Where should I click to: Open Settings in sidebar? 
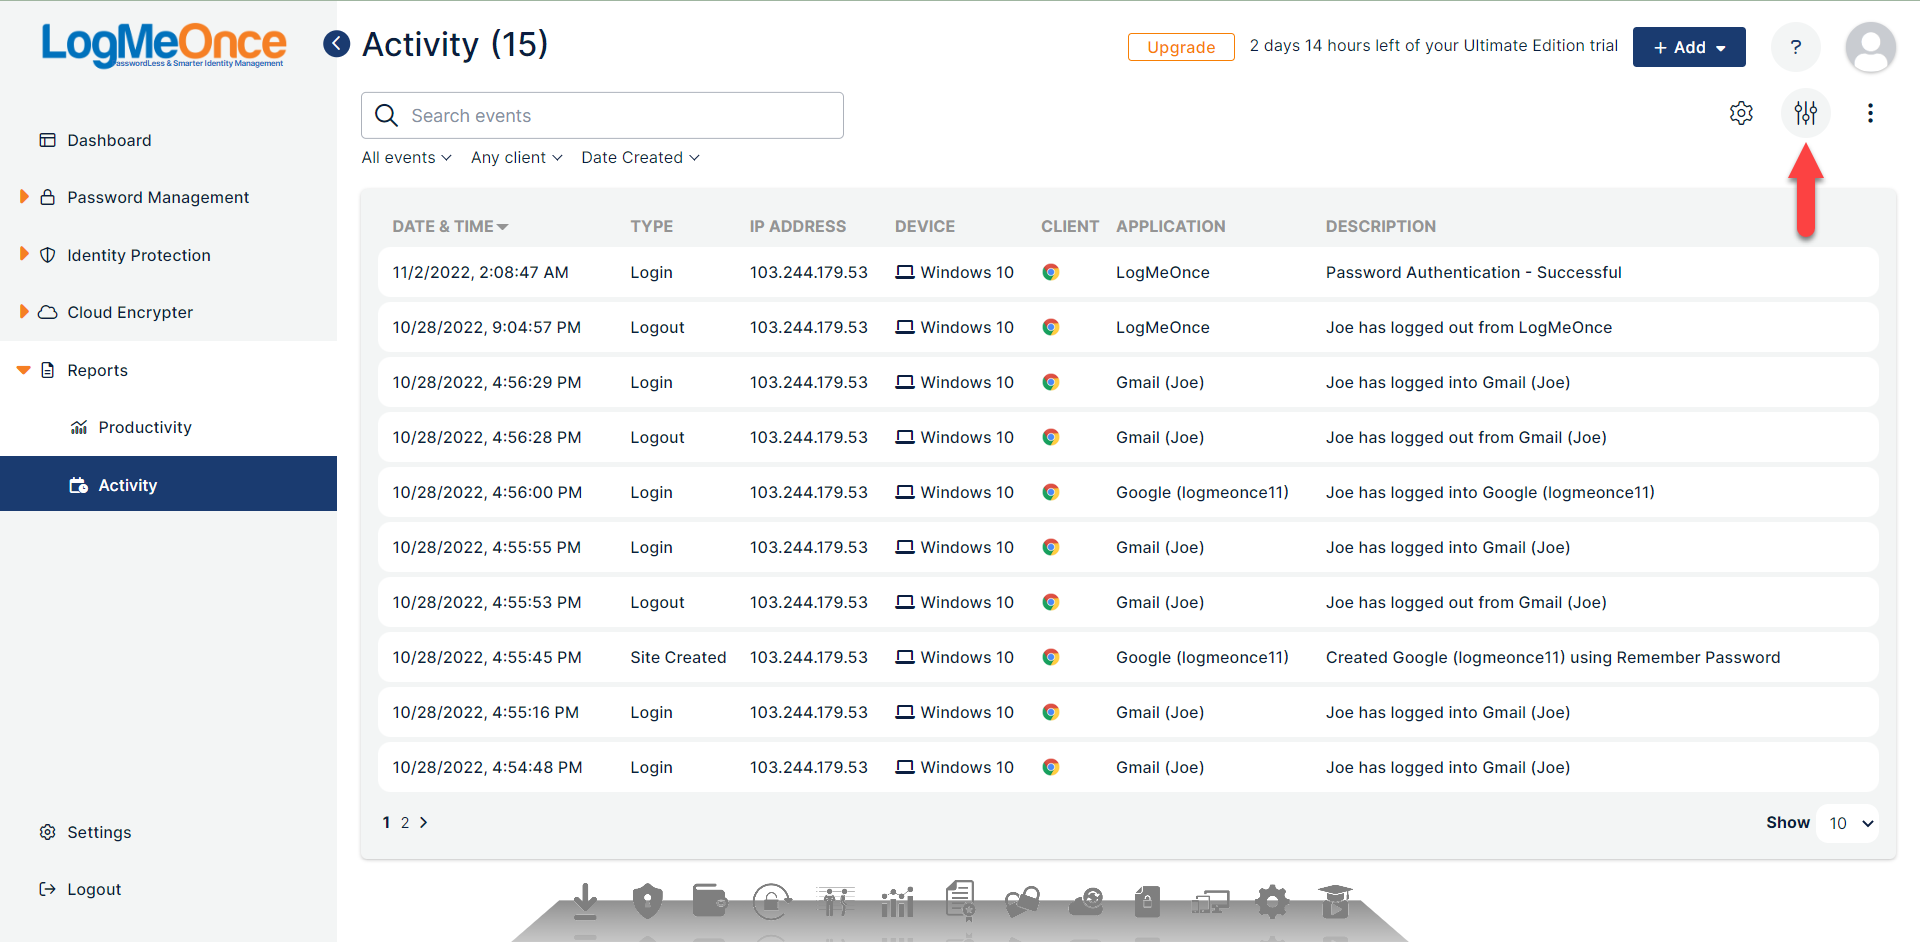click(x=99, y=832)
